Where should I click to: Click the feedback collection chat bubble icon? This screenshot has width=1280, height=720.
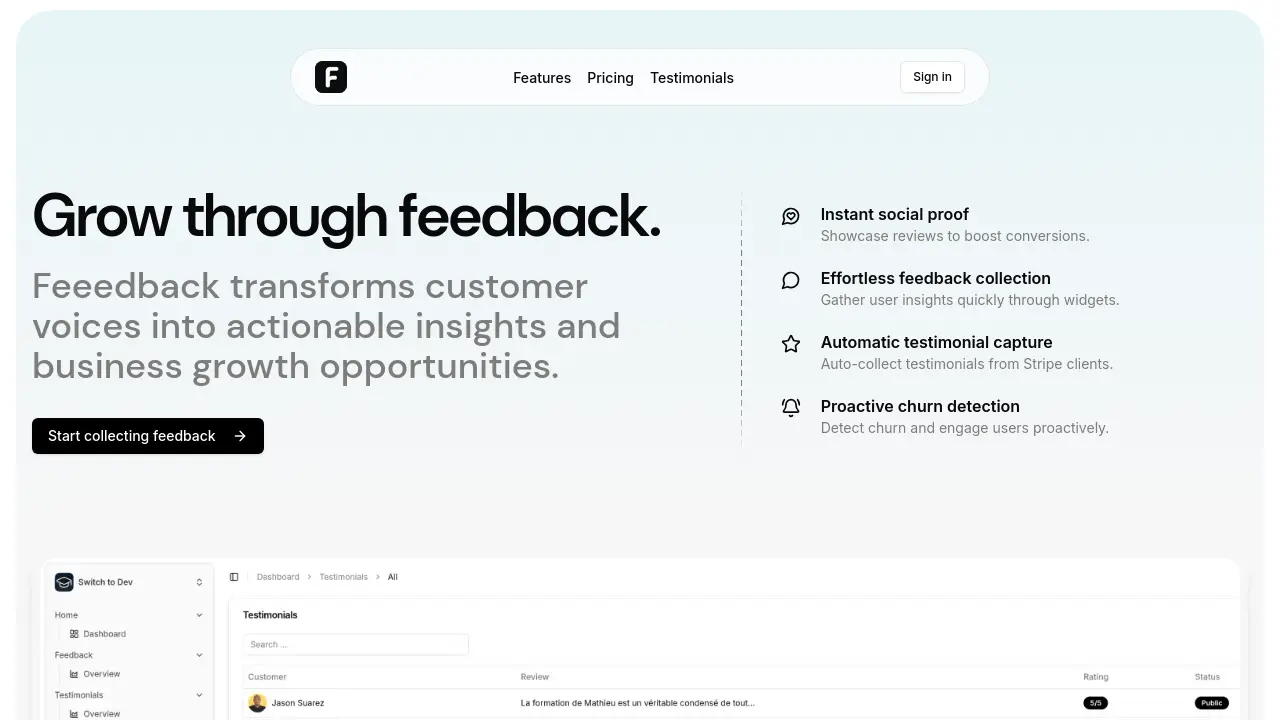[x=791, y=280]
